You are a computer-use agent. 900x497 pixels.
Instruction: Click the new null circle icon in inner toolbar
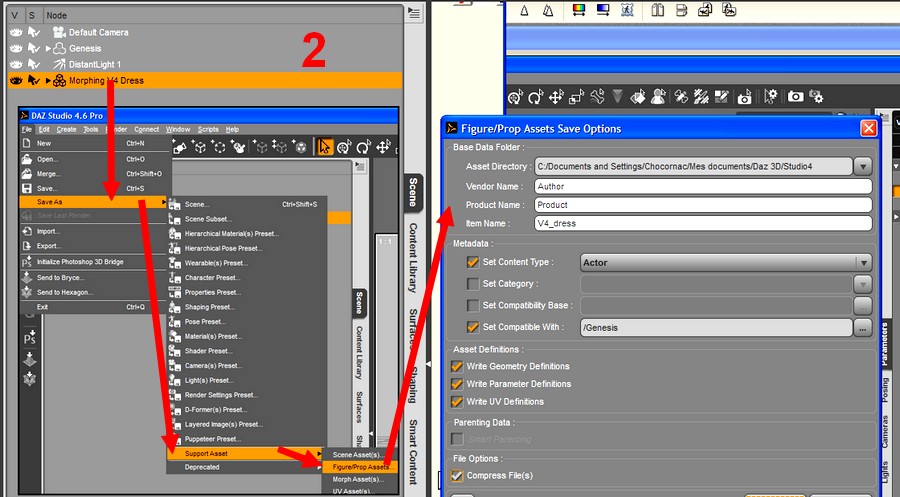[219, 147]
